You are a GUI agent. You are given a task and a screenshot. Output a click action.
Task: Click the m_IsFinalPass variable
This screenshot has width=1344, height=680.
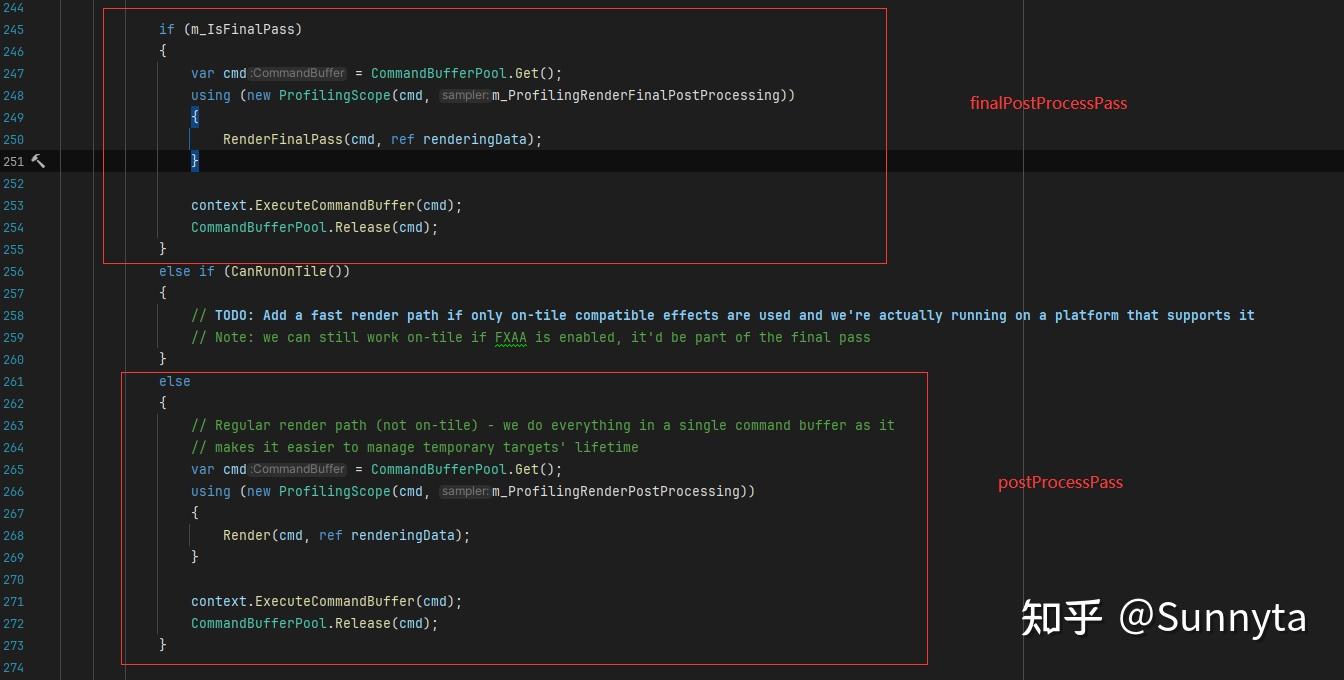pyautogui.click(x=239, y=29)
